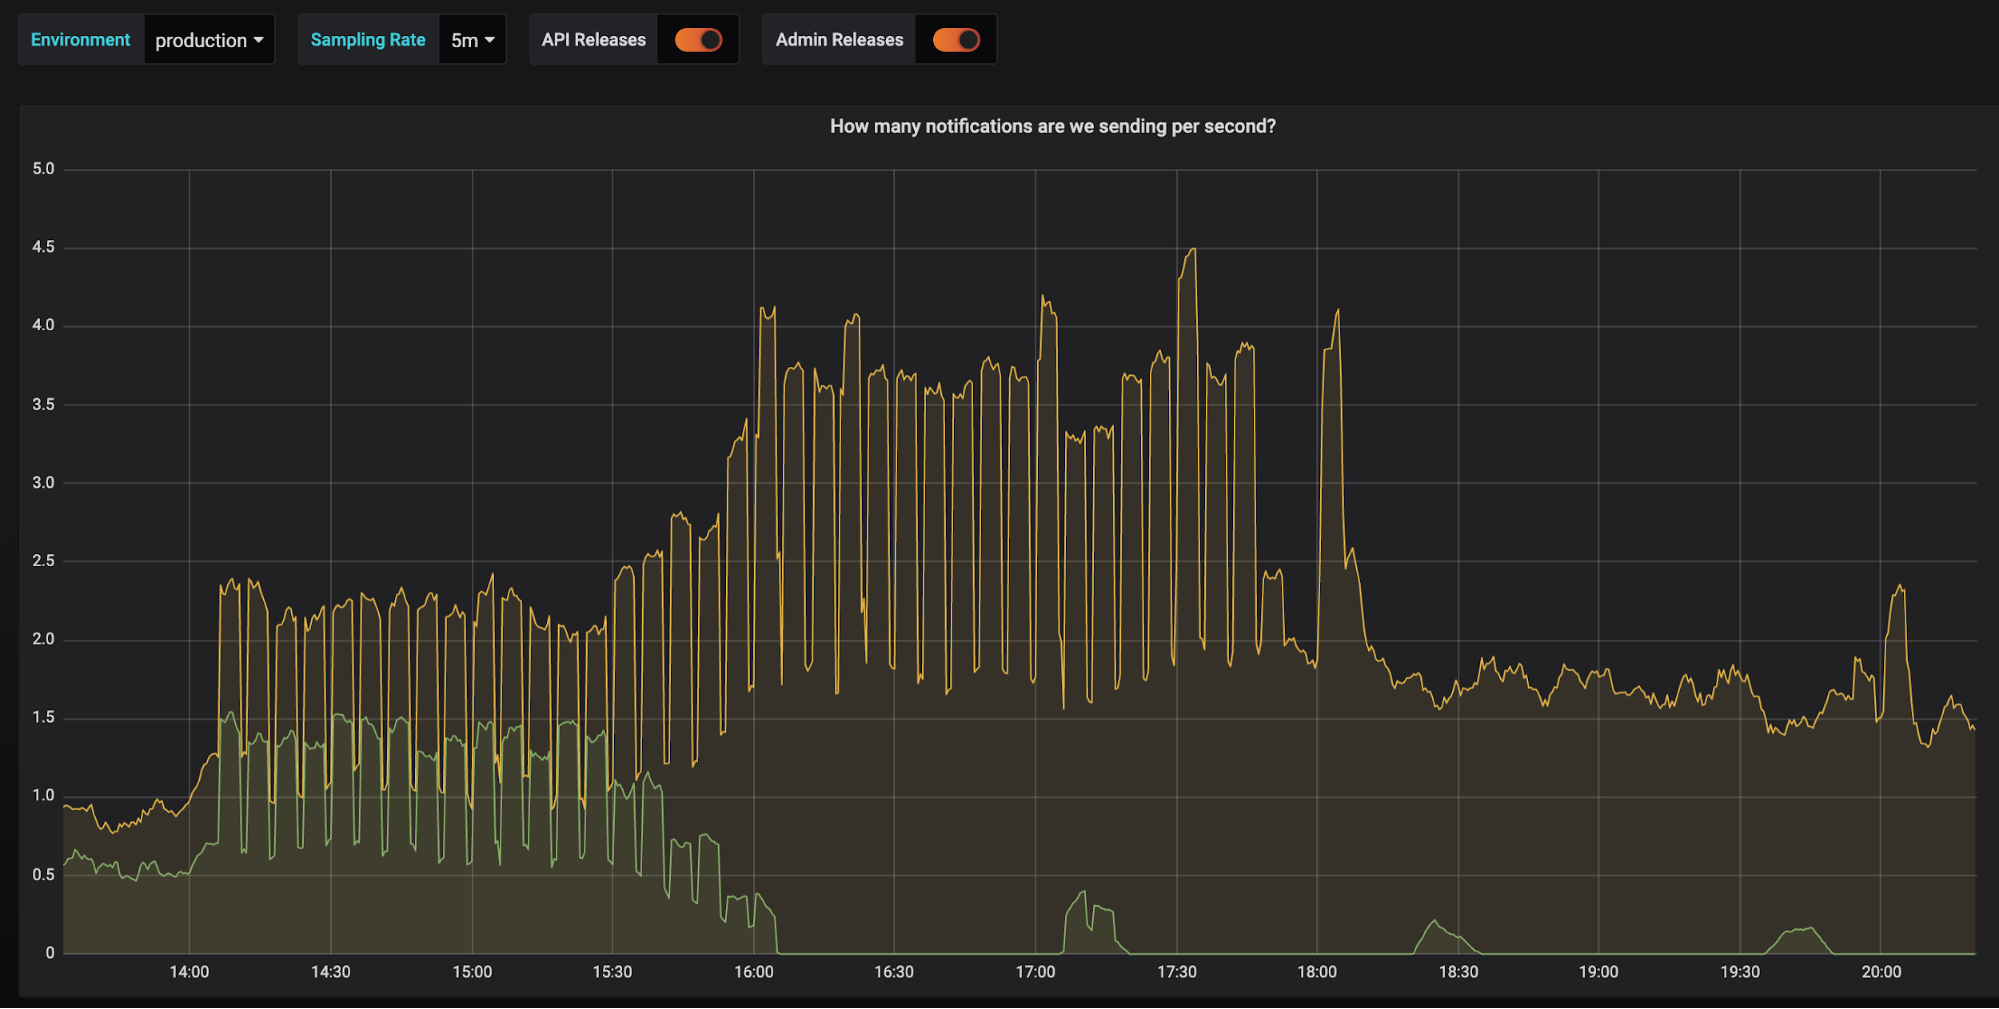Open the Environment production dropdown

[x=208, y=40]
